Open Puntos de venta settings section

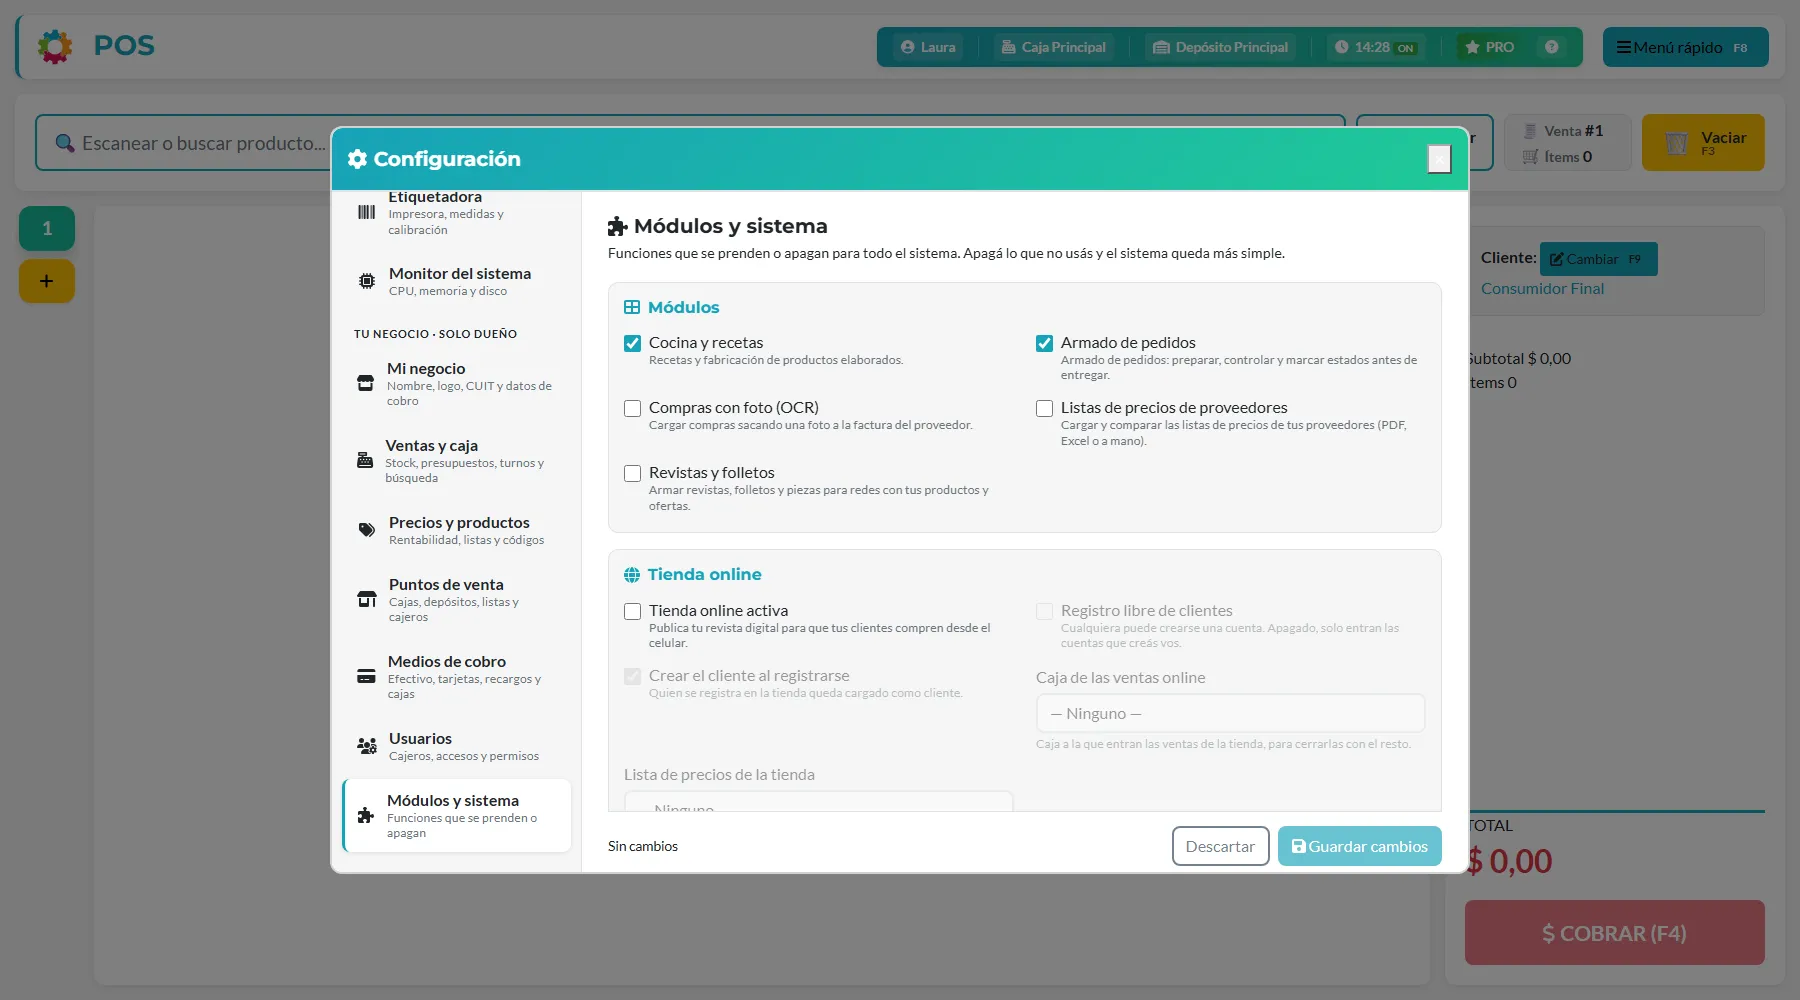click(x=457, y=600)
